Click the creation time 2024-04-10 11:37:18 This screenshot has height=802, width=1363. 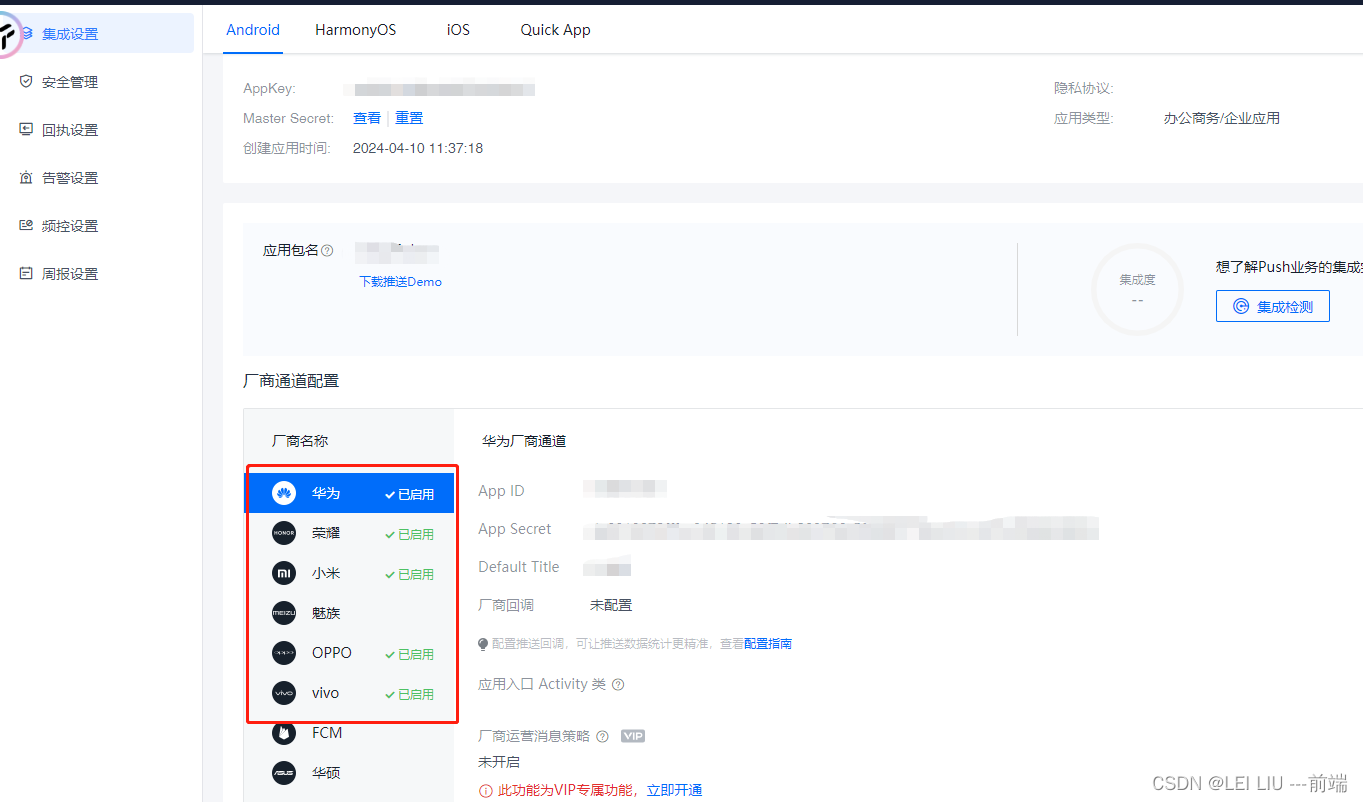418,148
